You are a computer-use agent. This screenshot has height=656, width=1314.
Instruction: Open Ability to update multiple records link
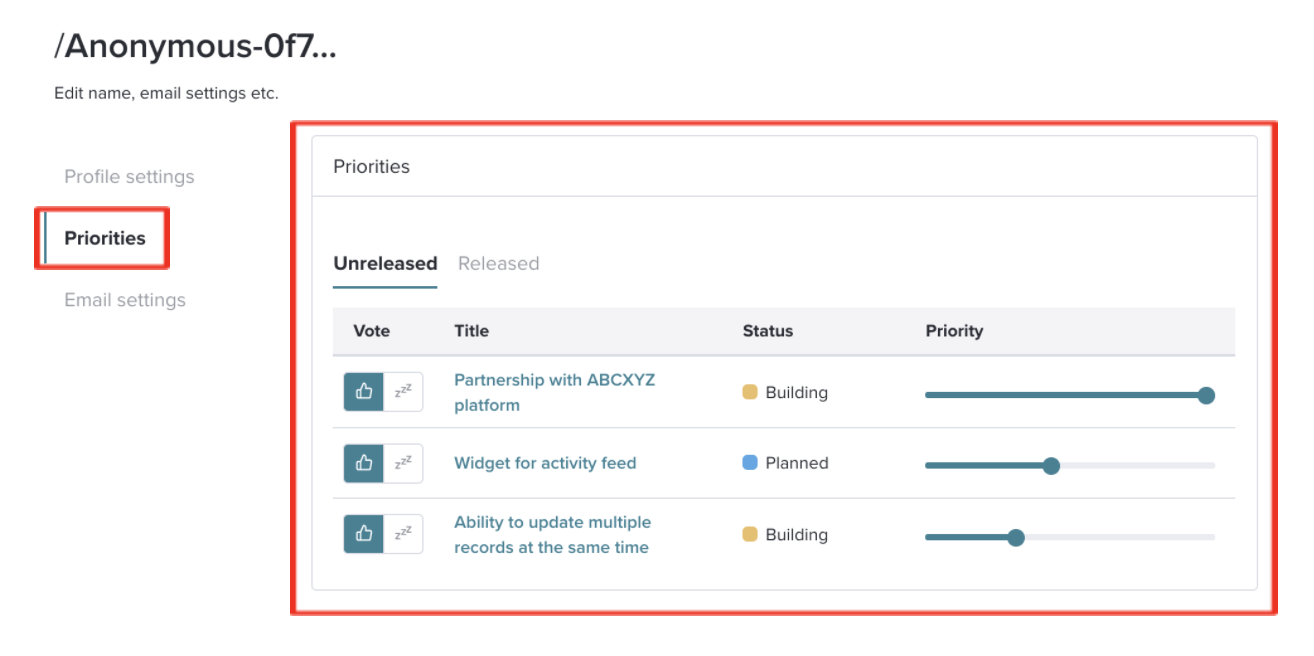(x=552, y=535)
